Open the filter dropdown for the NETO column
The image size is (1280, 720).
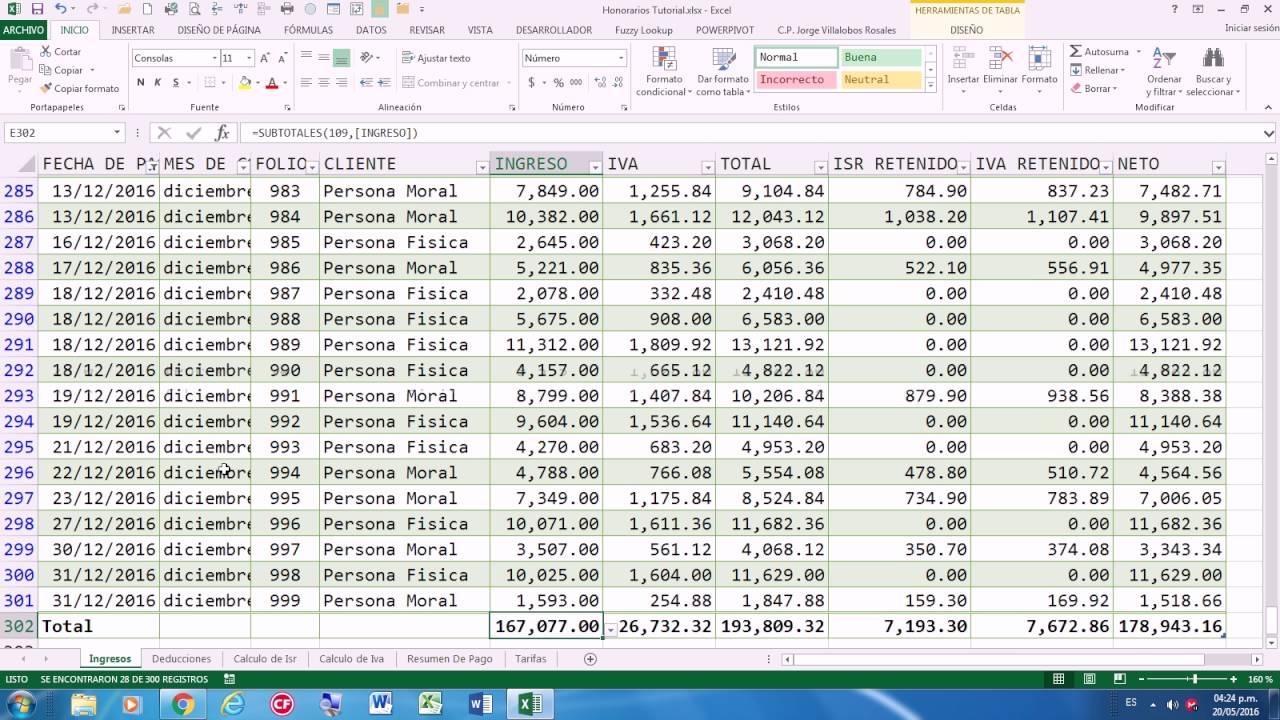tap(1218, 167)
